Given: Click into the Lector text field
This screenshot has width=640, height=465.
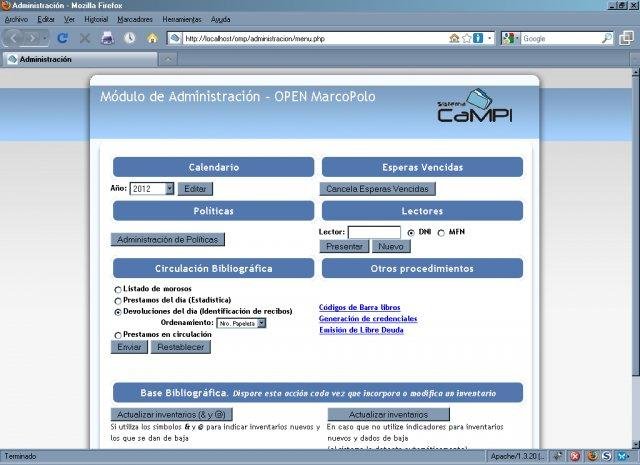Looking at the screenshot, I should (x=374, y=232).
